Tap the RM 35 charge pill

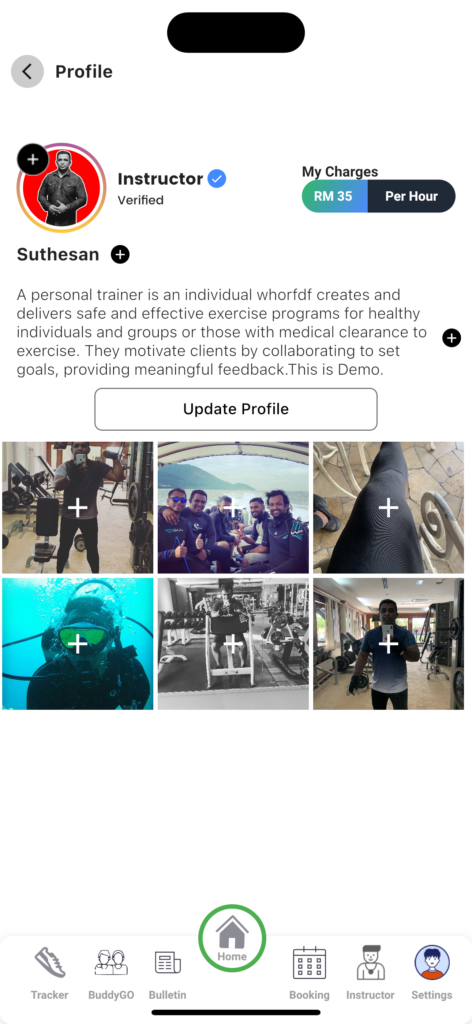pos(335,197)
